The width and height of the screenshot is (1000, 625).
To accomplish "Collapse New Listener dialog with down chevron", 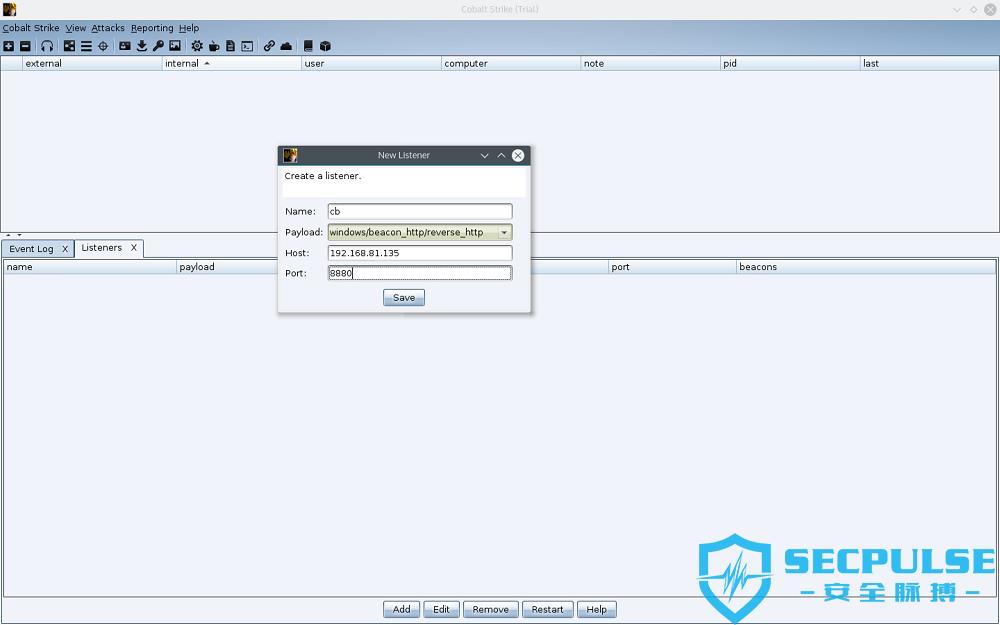I will tap(485, 155).
